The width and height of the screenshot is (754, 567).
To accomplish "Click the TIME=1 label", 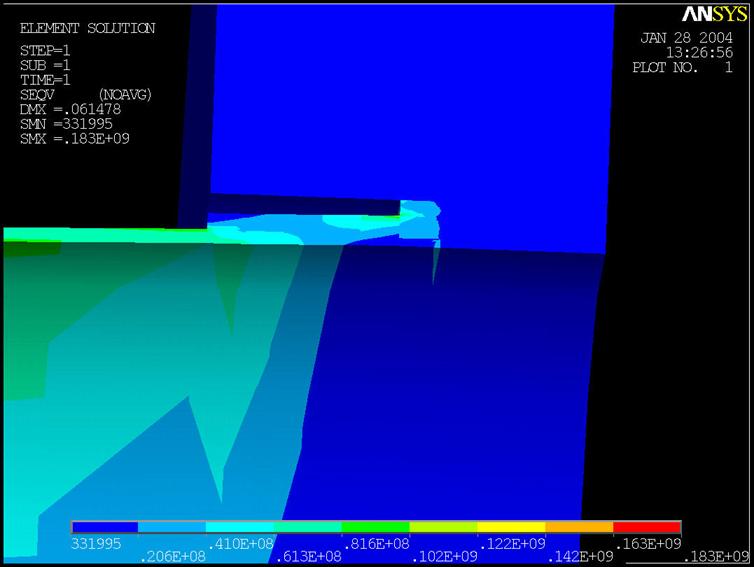I will 45,80.
